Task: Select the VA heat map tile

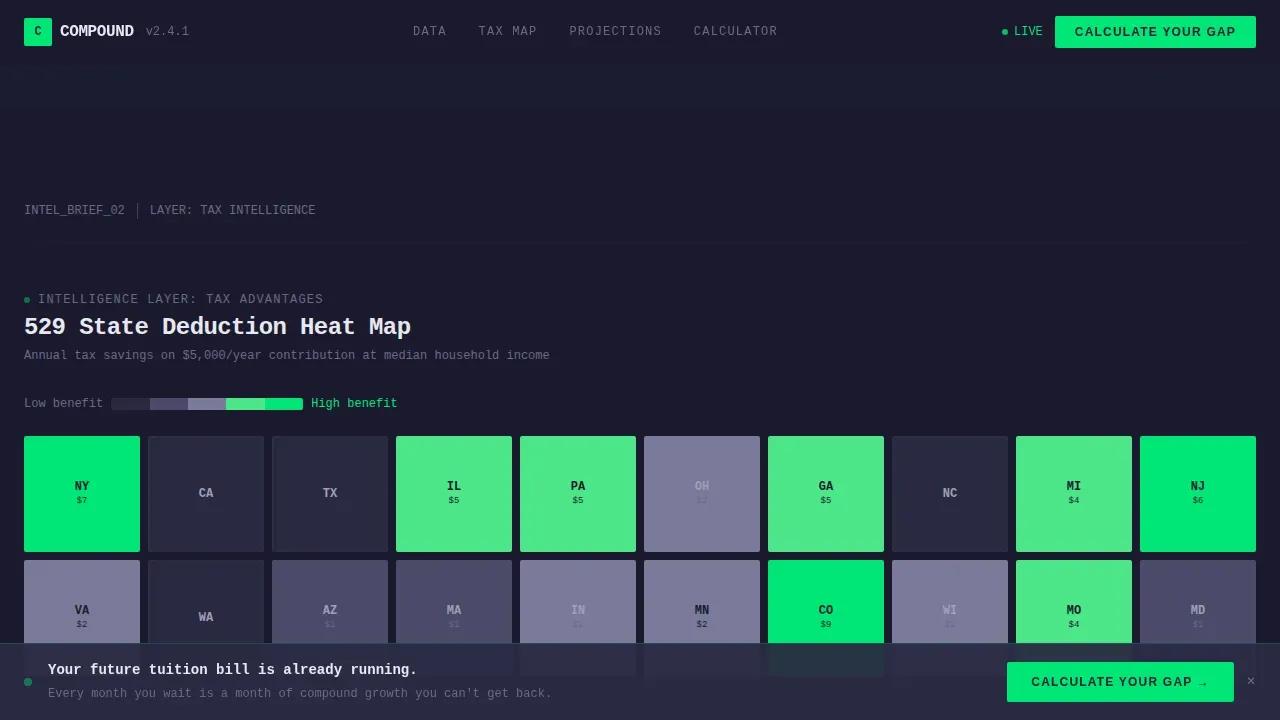Action: (x=82, y=602)
